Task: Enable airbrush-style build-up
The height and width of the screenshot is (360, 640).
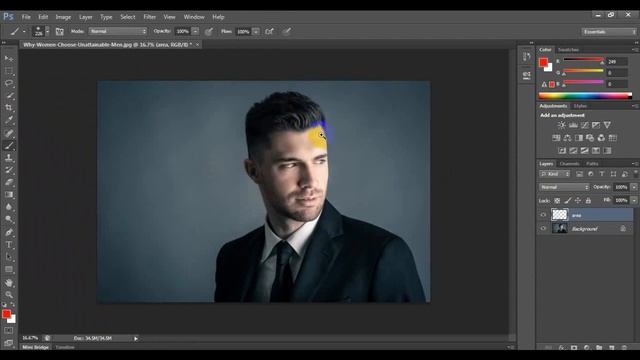Action: point(269,31)
